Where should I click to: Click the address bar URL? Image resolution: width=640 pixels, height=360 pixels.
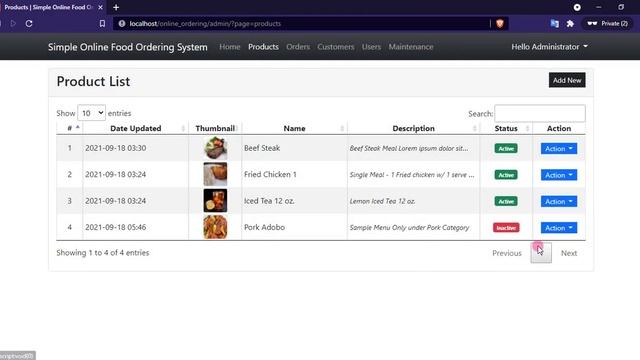coord(205,24)
